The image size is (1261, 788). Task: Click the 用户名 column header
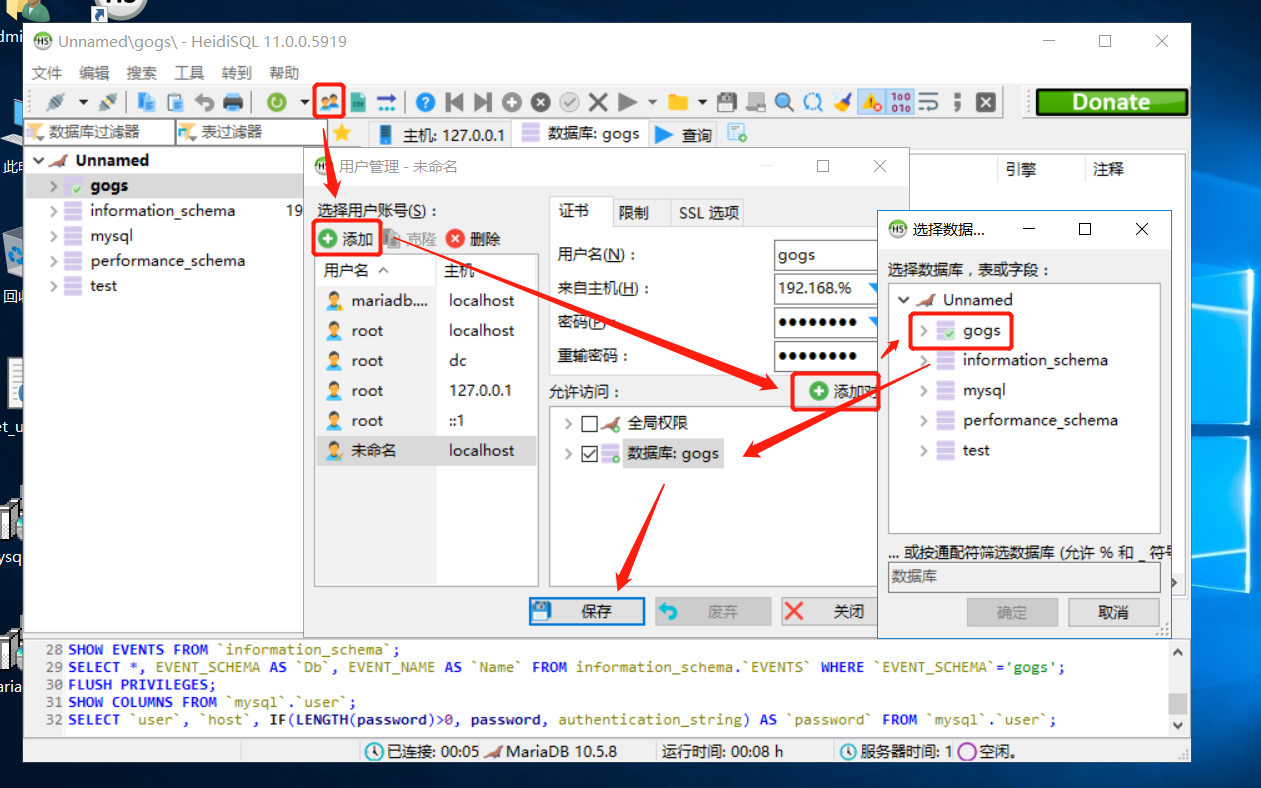376,271
